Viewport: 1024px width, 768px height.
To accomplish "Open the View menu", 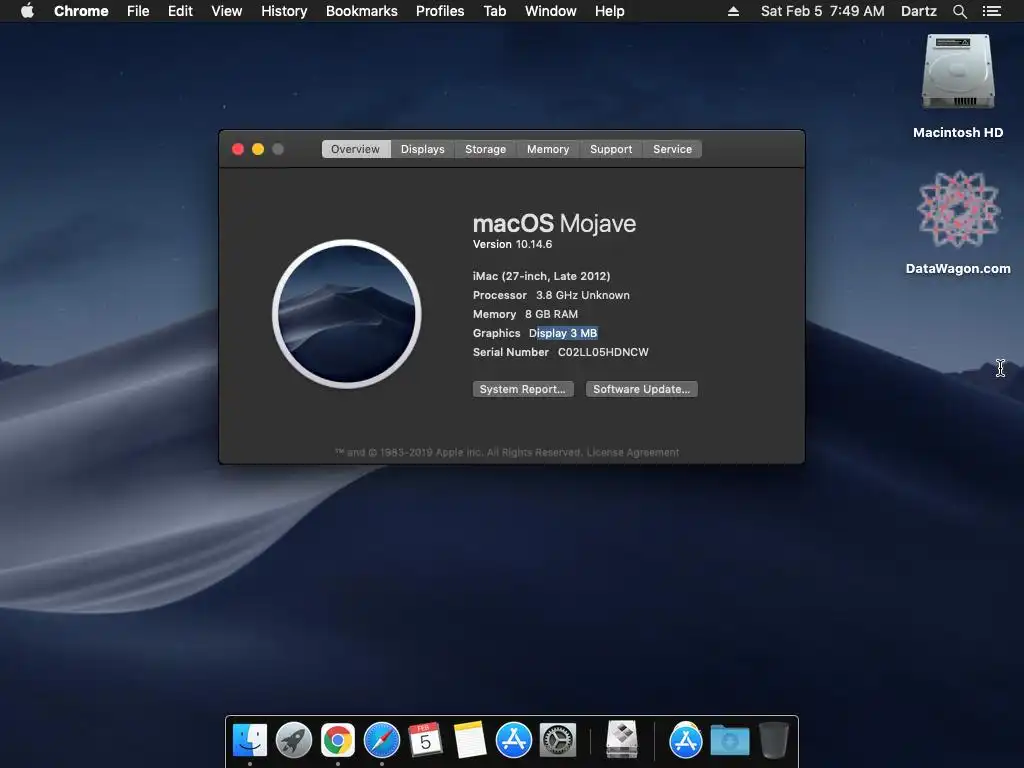I will (227, 11).
